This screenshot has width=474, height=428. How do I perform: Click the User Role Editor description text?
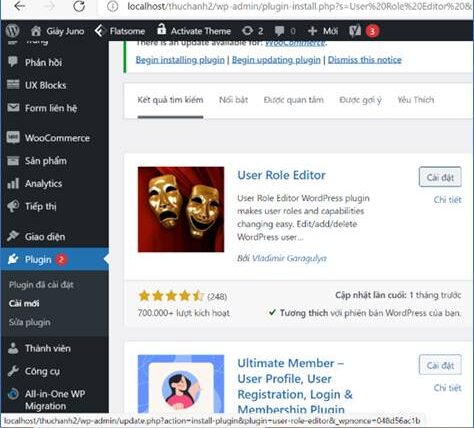[303, 217]
